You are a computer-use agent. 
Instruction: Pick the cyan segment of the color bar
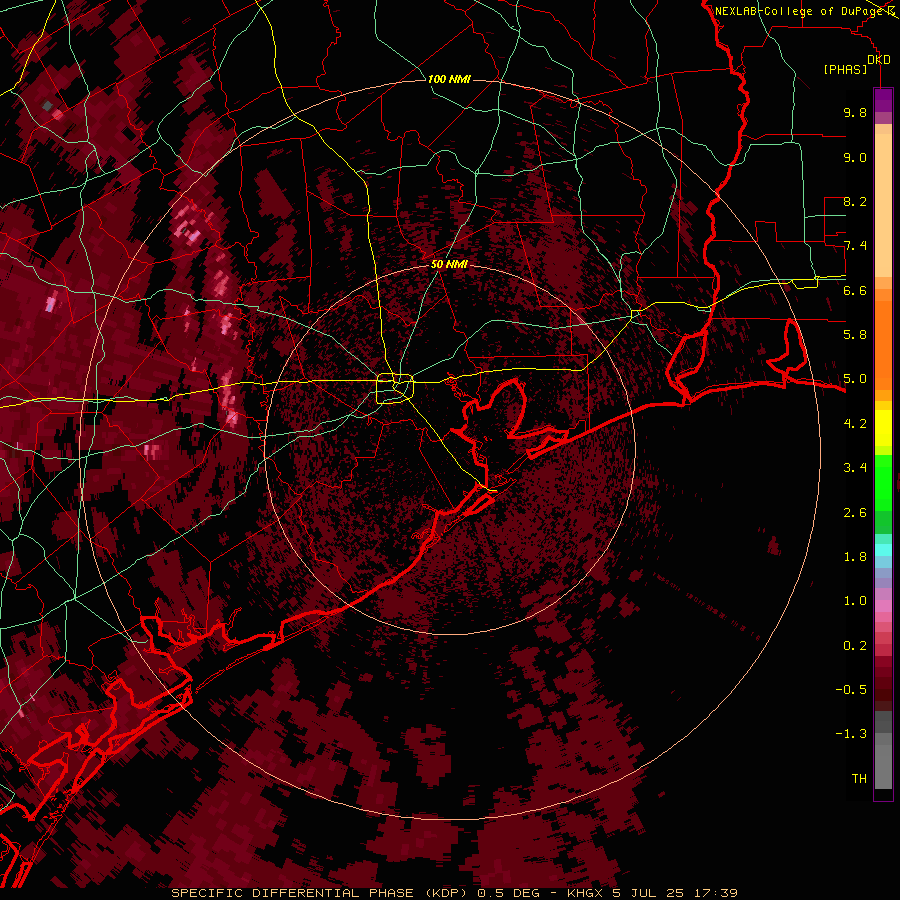pyautogui.click(x=883, y=550)
